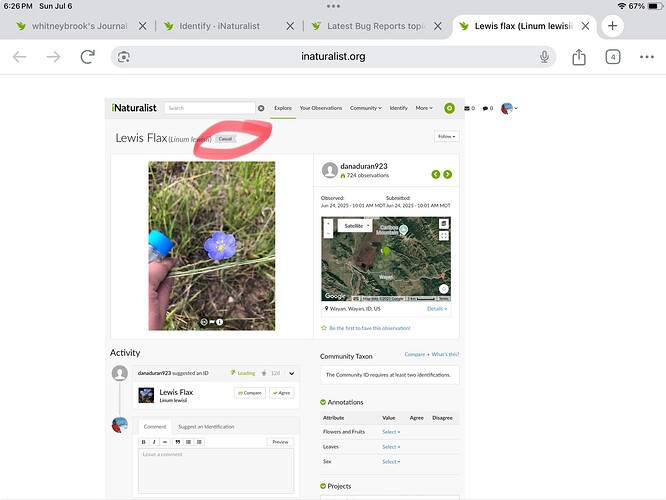The image size is (666, 500).
Task: Open danaduran923's profile link
Action: pos(364,166)
